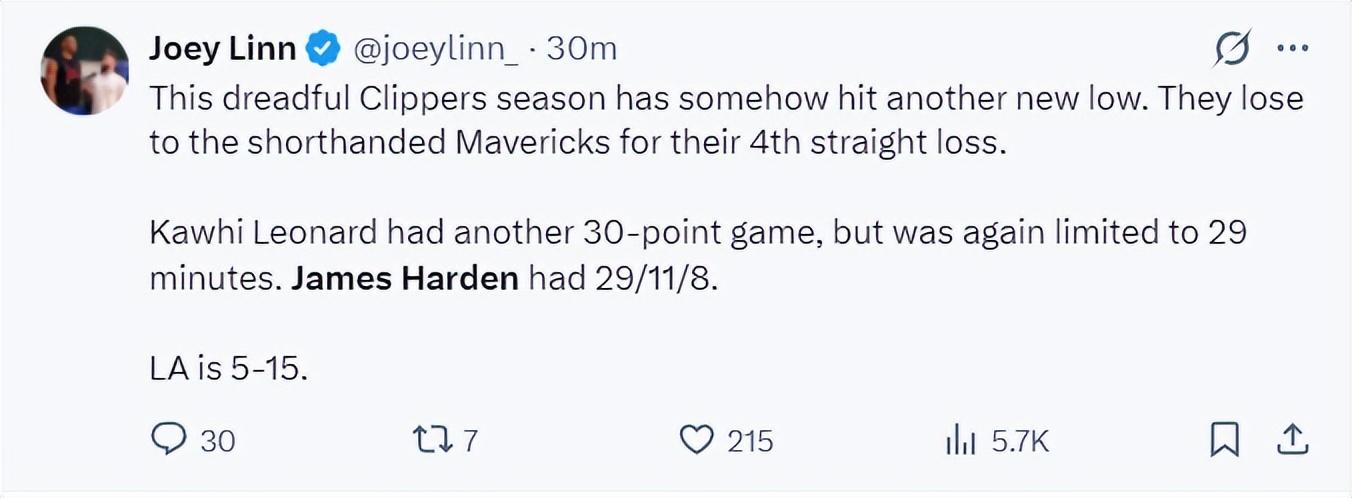The height and width of the screenshot is (498, 1352).
Task: Open Joey Linn's profile picture
Action: [84, 72]
